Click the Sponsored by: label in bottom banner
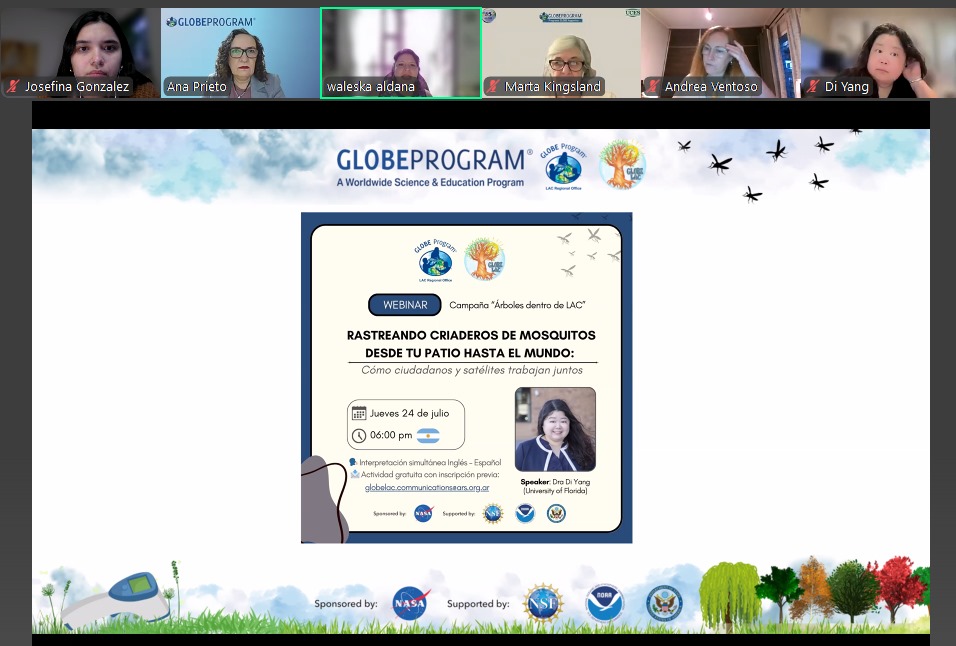 [x=346, y=603]
